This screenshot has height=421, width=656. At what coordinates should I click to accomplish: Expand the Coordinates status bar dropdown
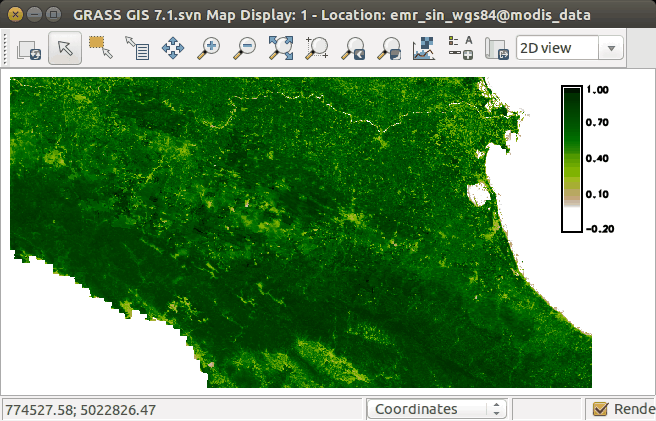[x=437, y=409]
